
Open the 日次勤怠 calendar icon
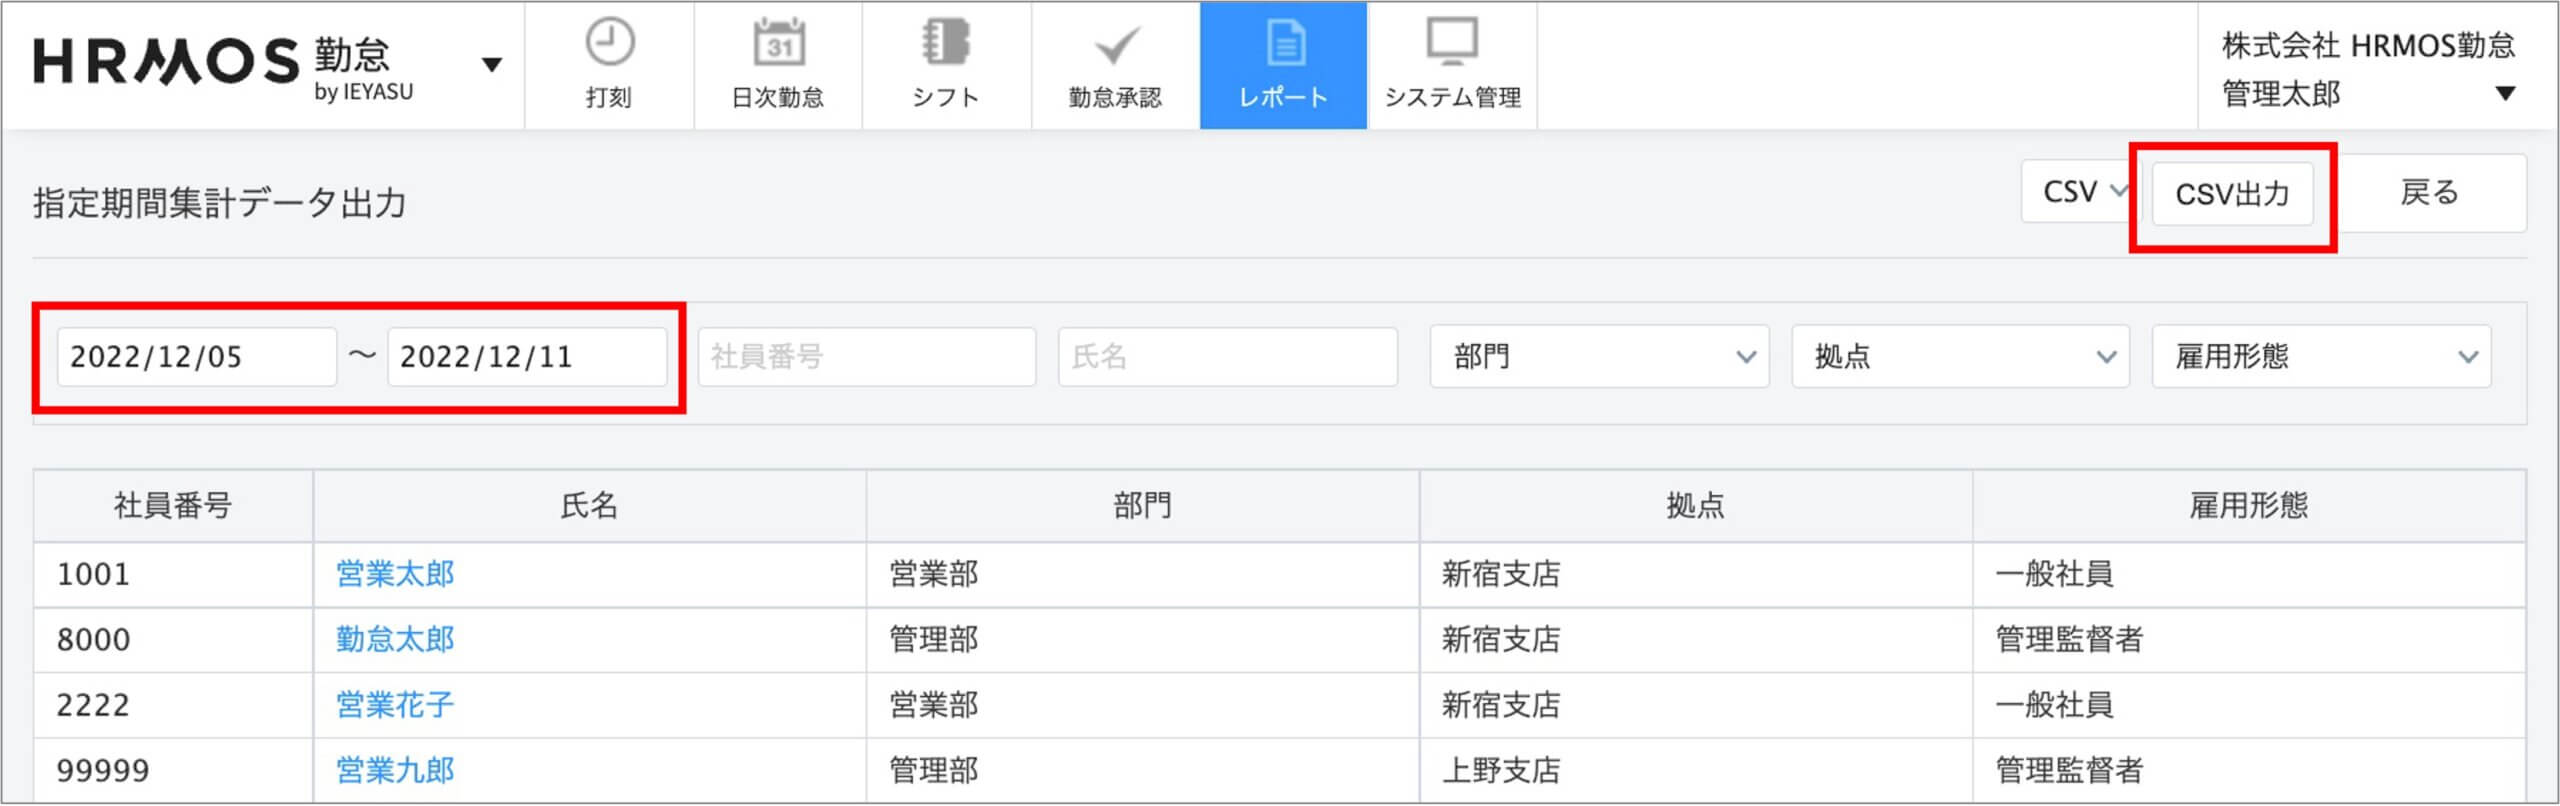pos(778,45)
